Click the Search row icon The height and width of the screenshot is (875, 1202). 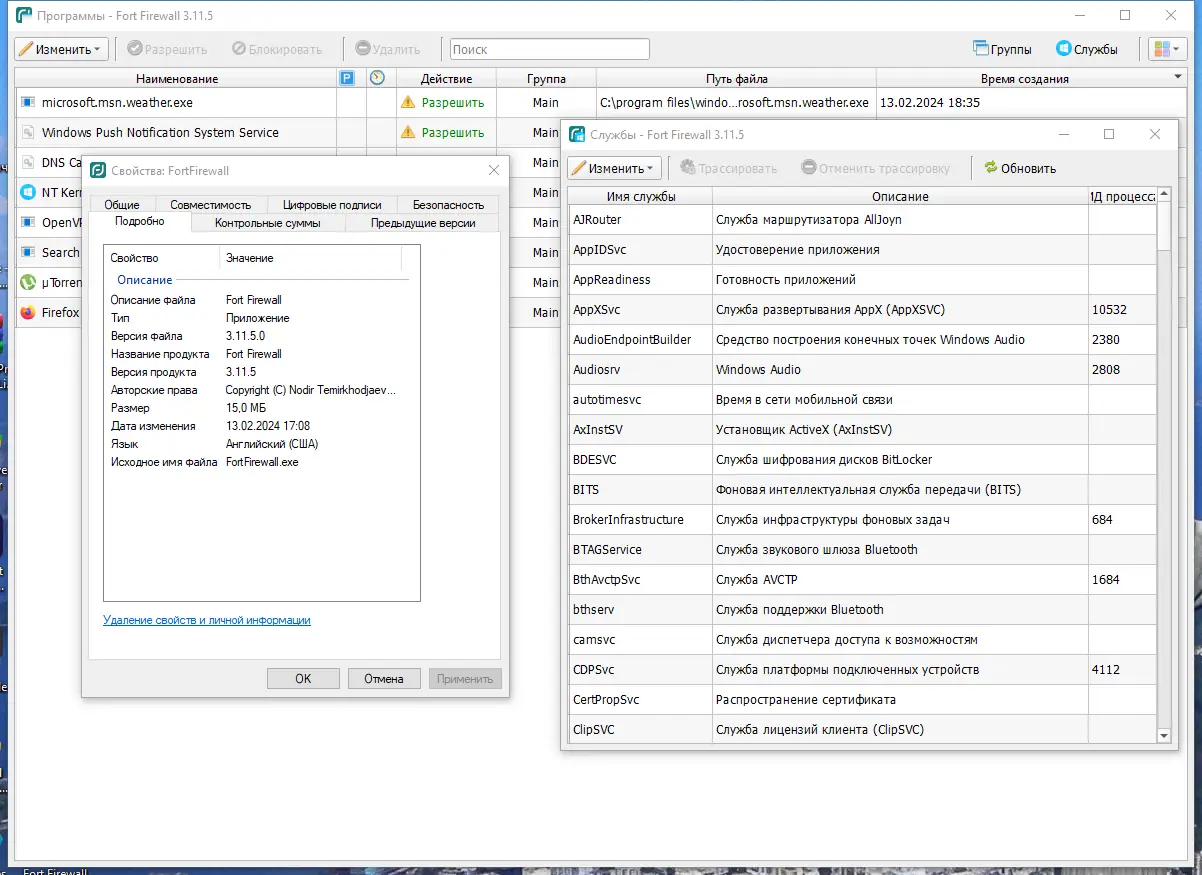(28, 252)
